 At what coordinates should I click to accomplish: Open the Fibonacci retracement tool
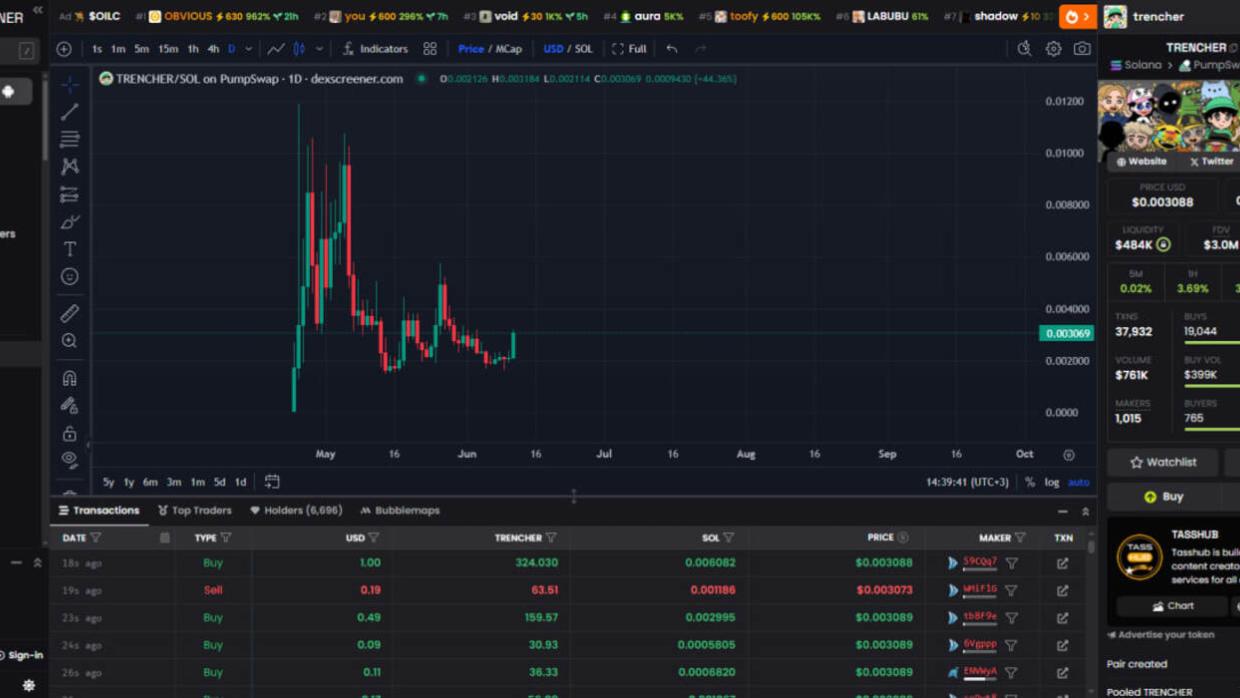pyautogui.click(x=69, y=139)
